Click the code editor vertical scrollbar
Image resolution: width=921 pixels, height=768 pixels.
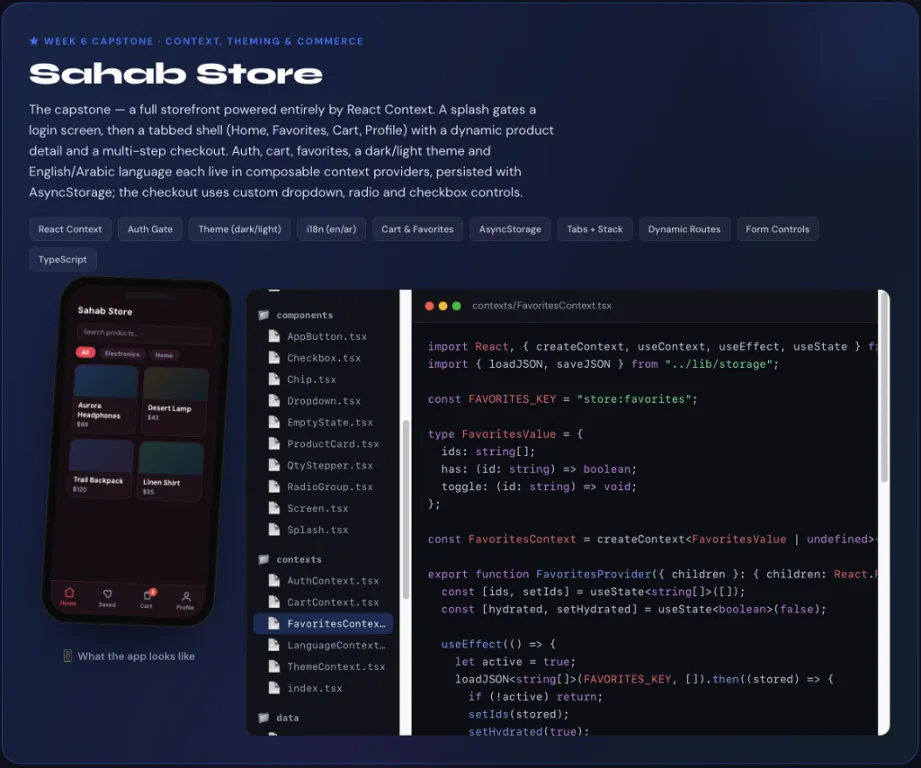coord(884,388)
